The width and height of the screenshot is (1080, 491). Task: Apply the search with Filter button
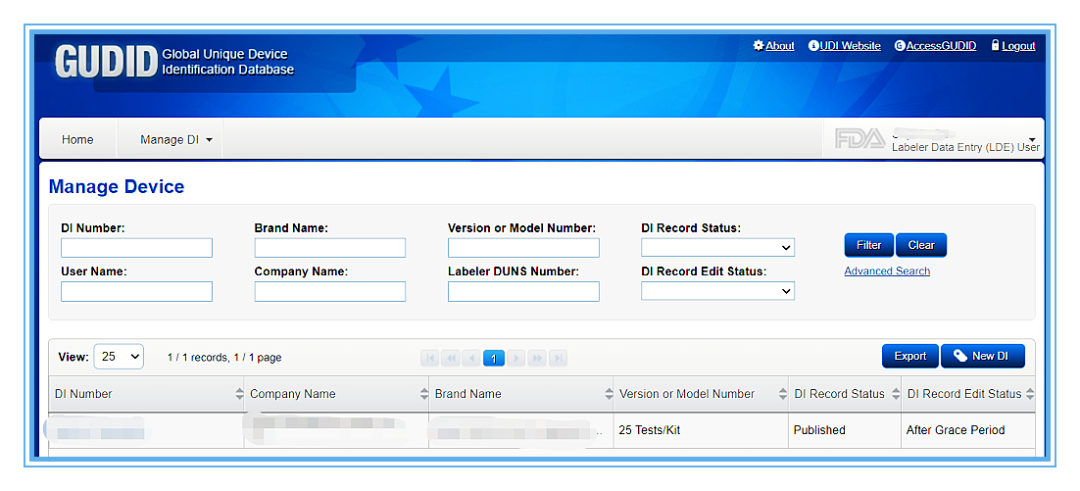(869, 245)
